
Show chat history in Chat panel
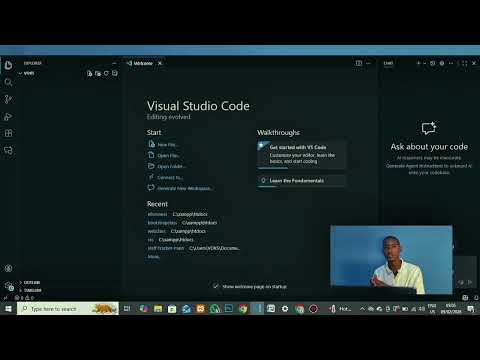433,63
